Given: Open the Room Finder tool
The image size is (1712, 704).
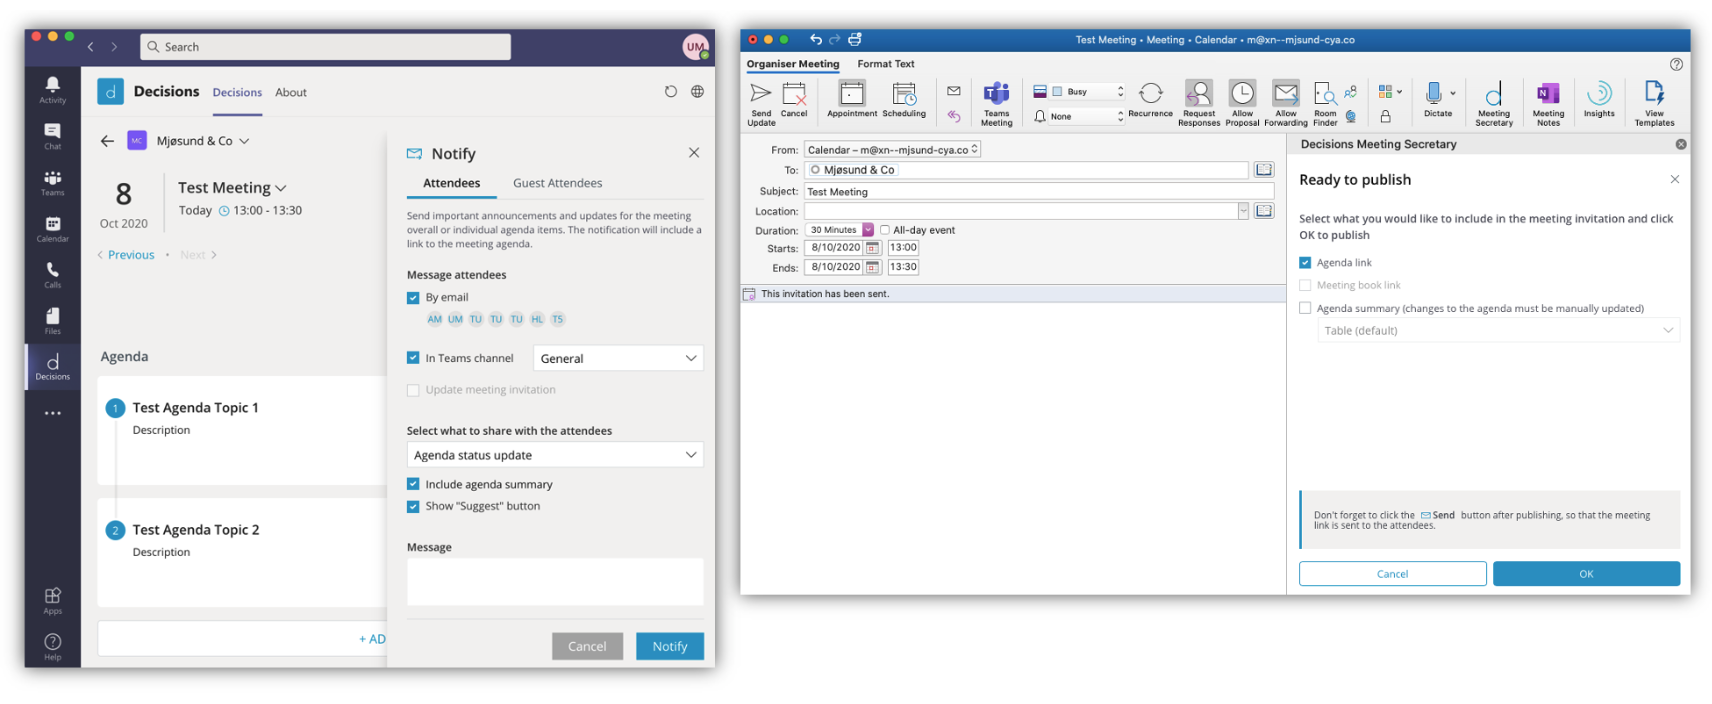Looking at the screenshot, I should (1325, 102).
